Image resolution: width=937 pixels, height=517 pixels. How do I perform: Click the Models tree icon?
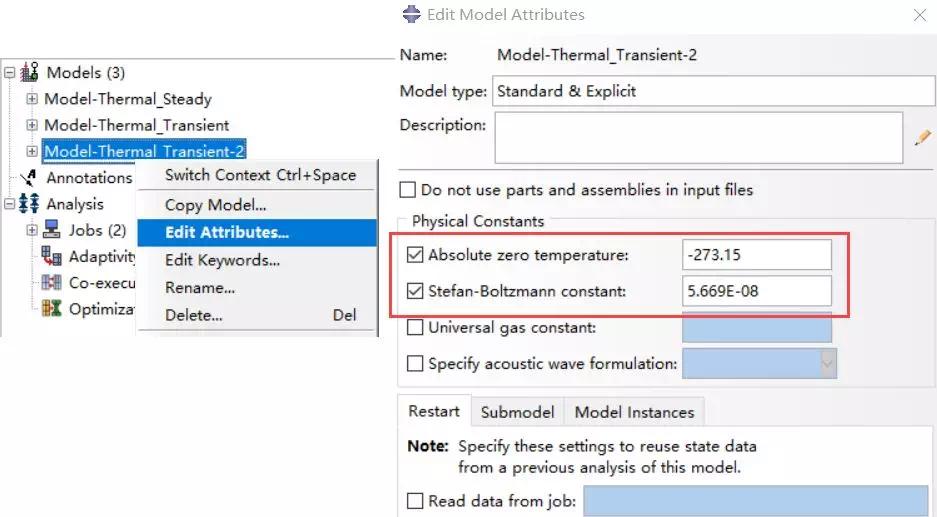tap(30, 72)
